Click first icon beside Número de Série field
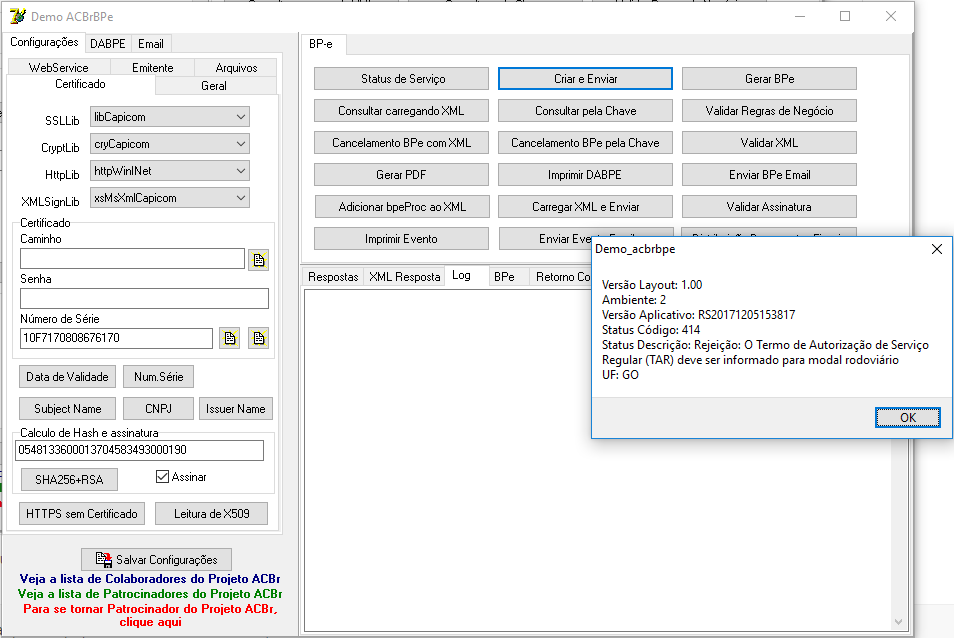The height and width of the screenshot is (638, 954). pyautogui.click(x=229, y=338)
